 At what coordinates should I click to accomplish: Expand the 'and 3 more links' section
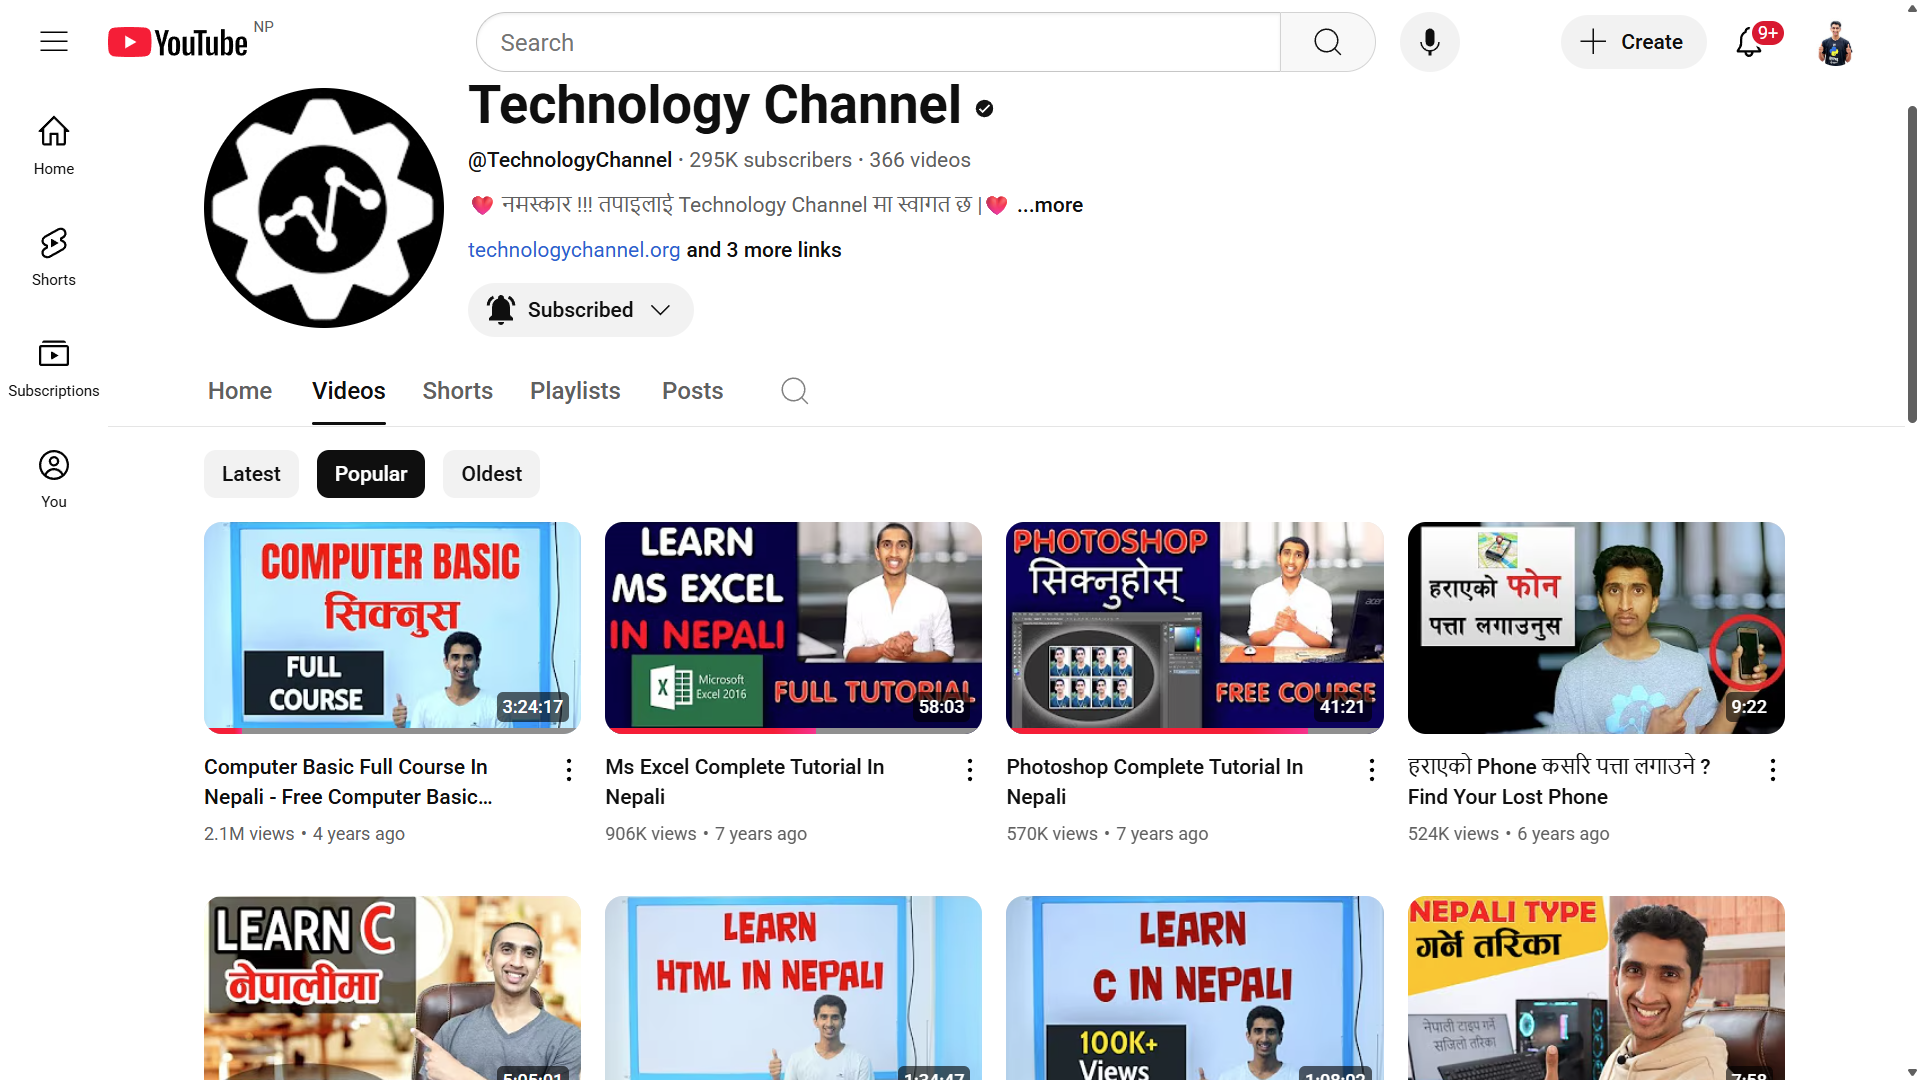tap(763, 250)
